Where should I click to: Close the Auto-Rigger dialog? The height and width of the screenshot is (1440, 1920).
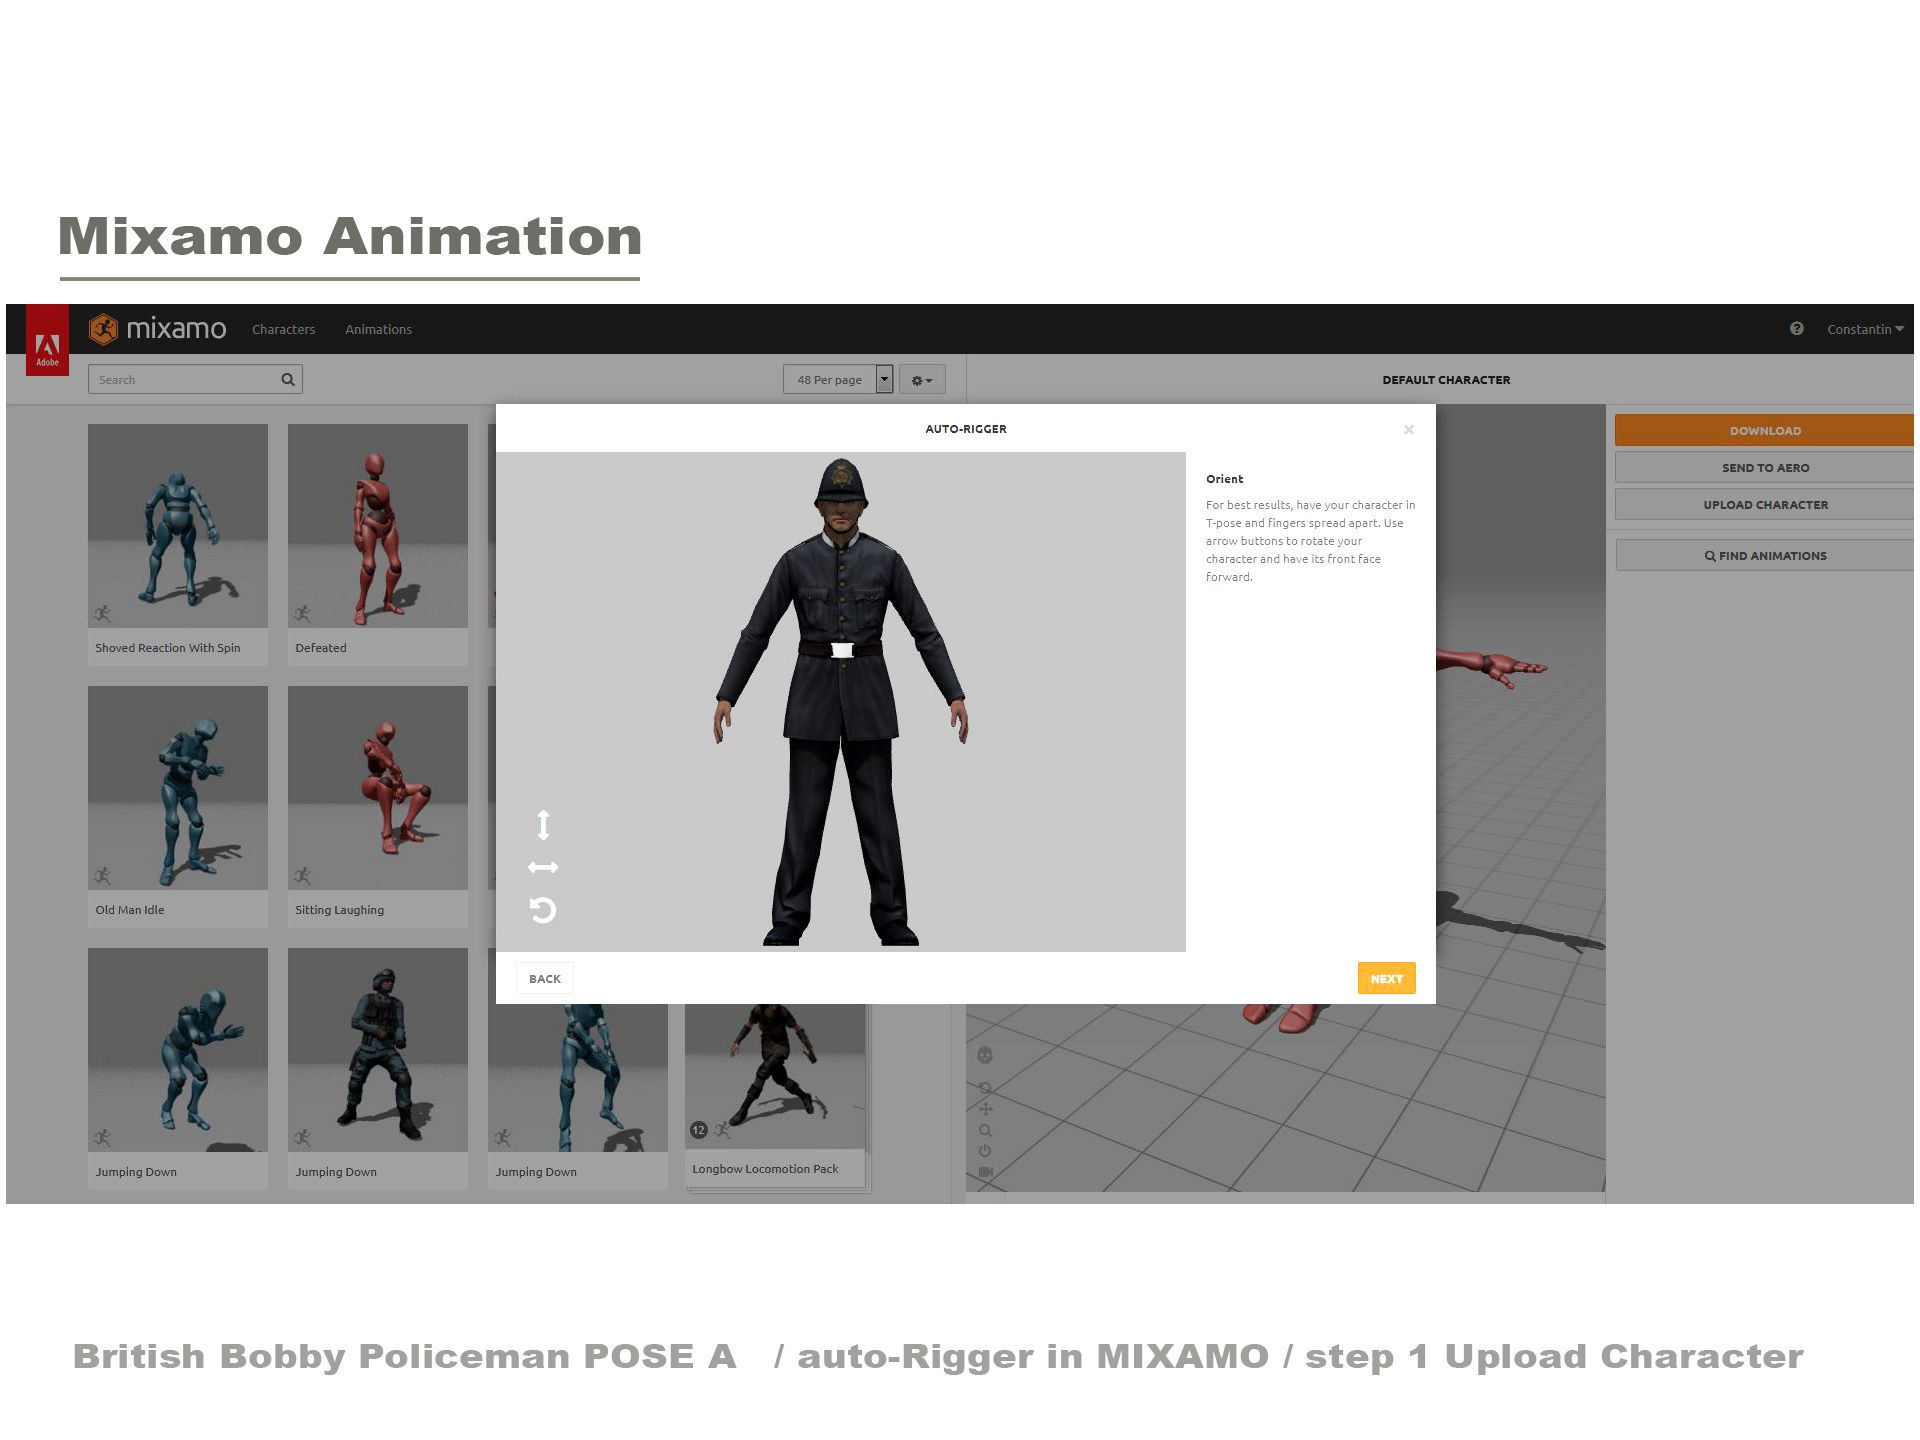(x=1408, y=429)
